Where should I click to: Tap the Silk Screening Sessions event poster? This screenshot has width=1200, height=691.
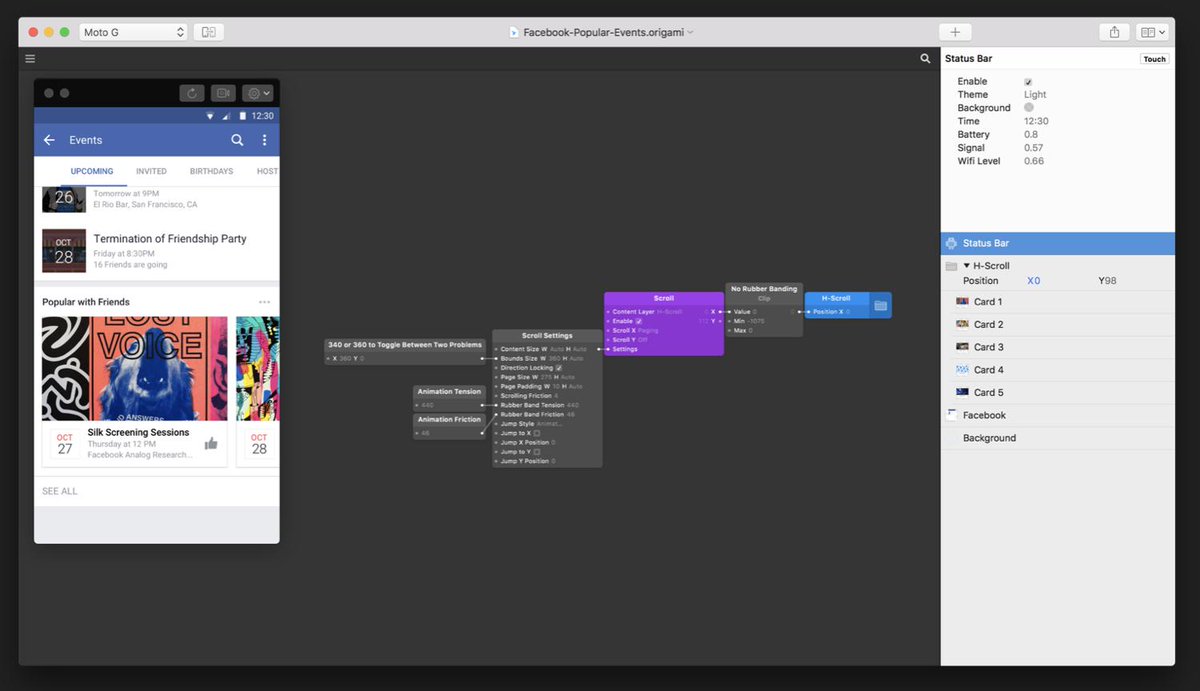click(x=135, y=369)
